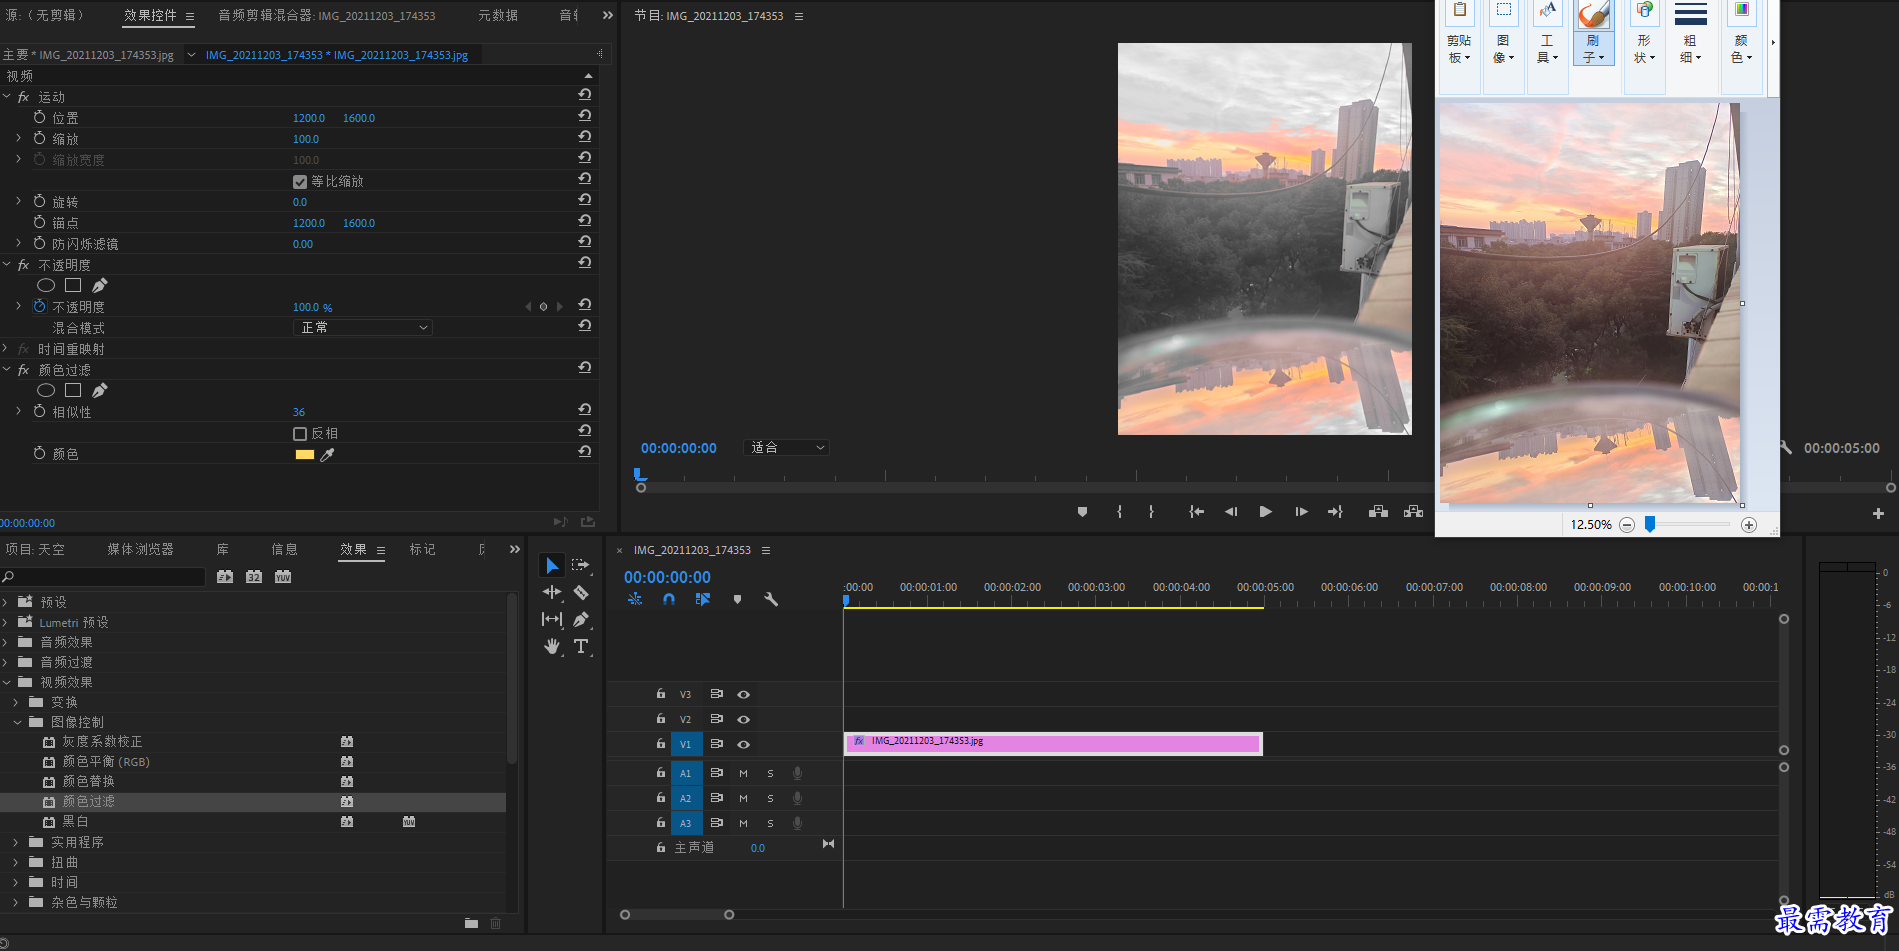The width and height of the screenshot is (1899, 951).
Task: Click the Play button in Program monitor
Action: [1266, 512]
